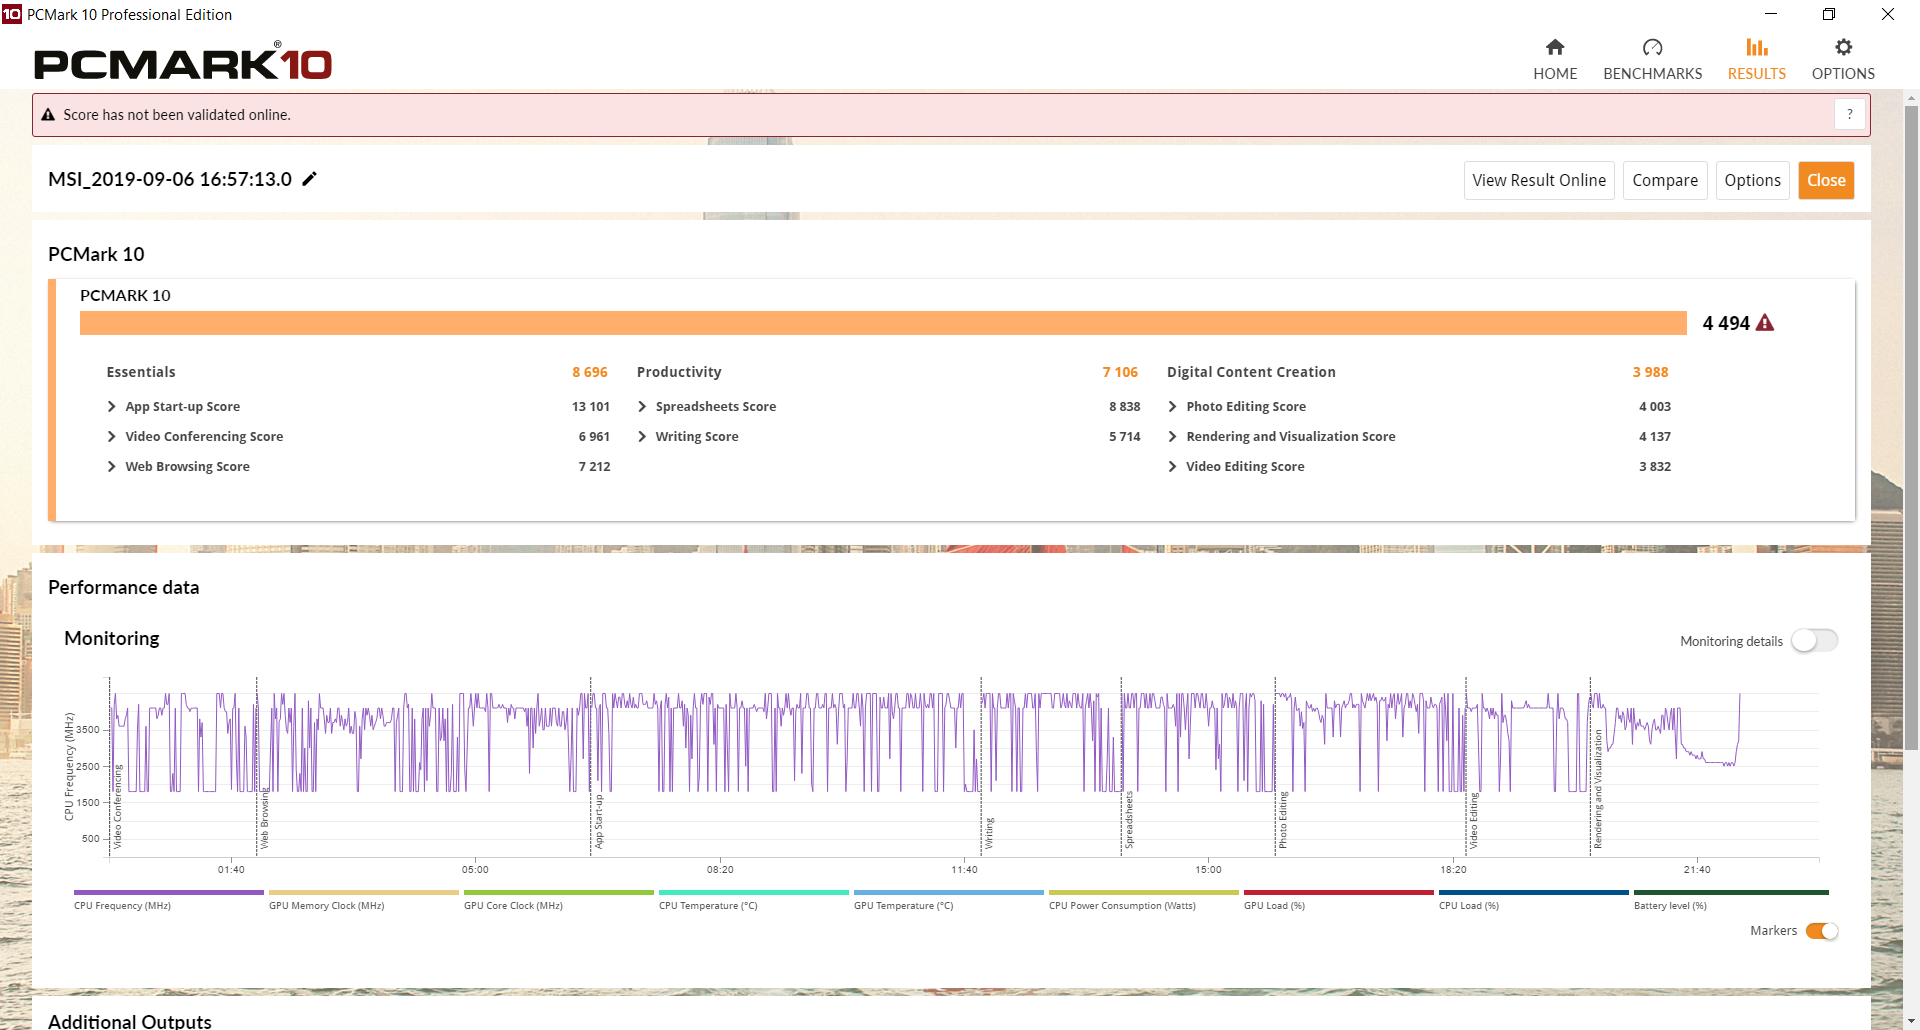The height and width of the screenshot is (1030, 1920).
Task: Click App Start-up marker on chart
Action: click(x=599, y=821)
